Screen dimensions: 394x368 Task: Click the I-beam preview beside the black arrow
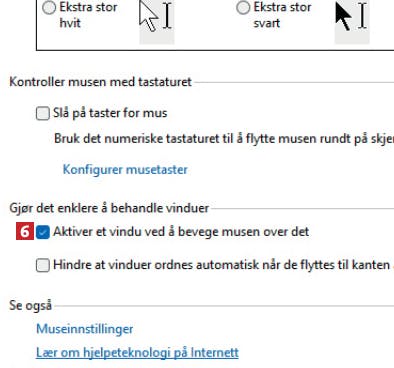(363, 15)
